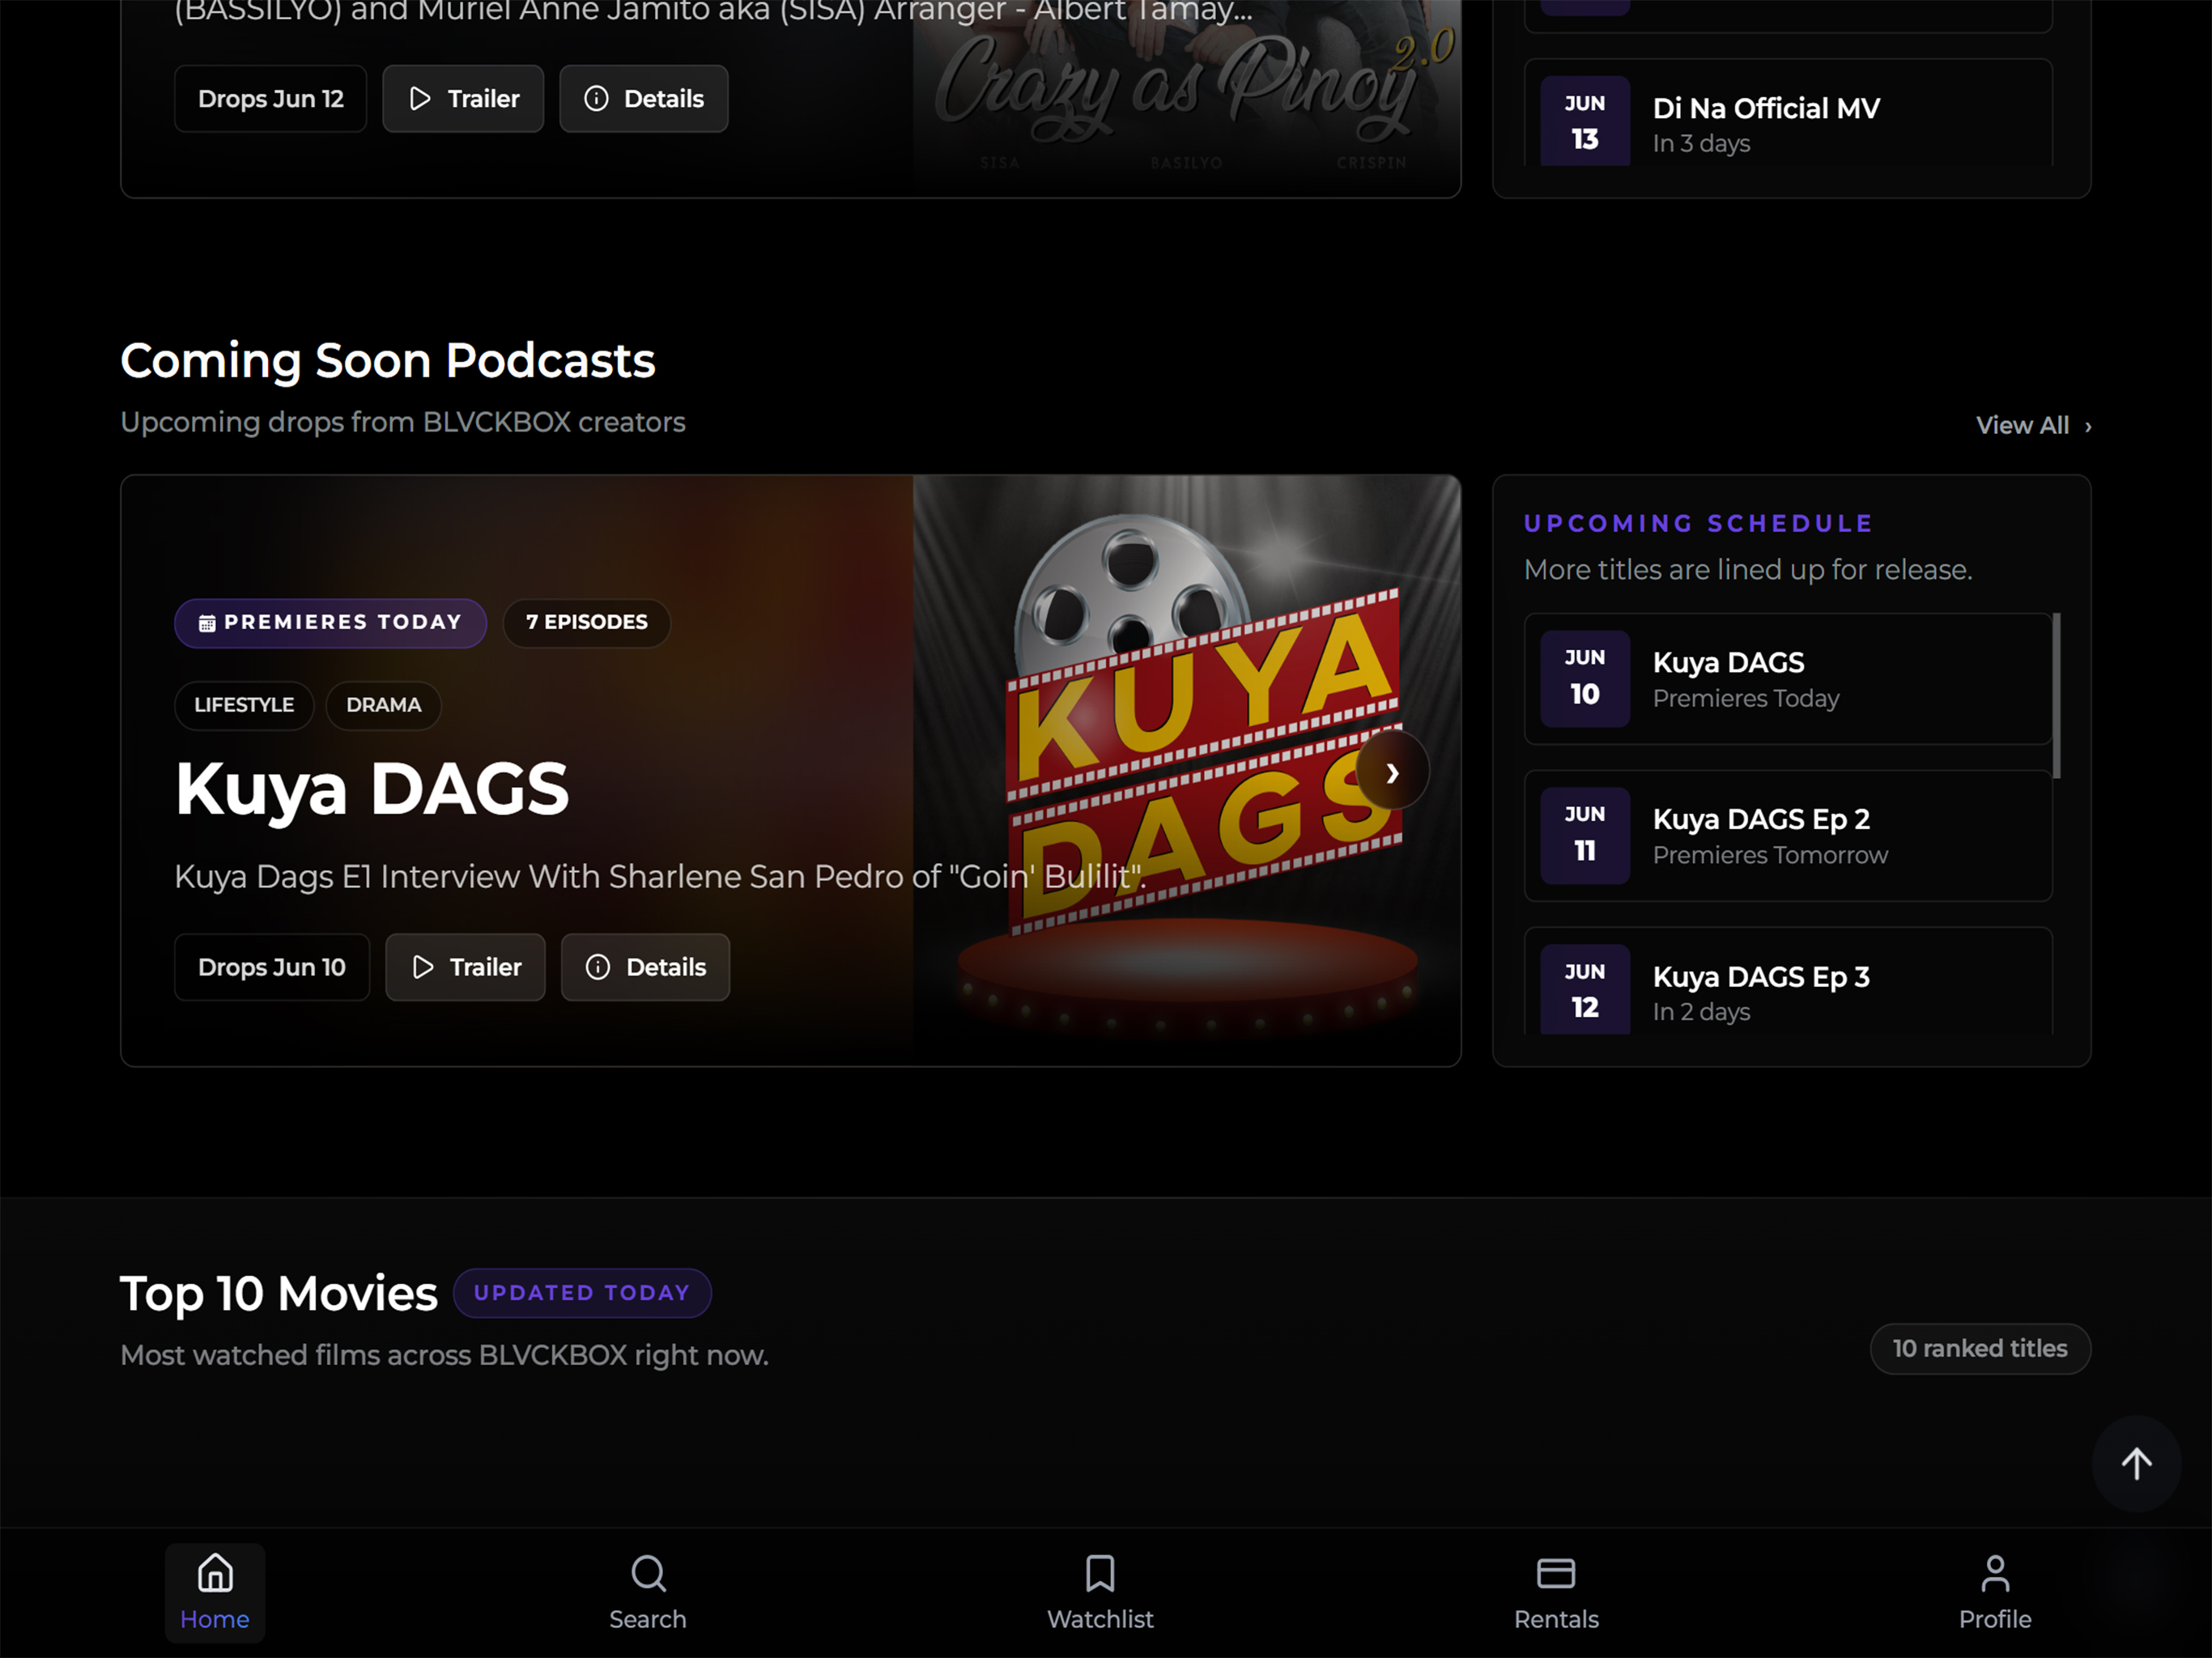
Task: Click the Drops Jun 12 button
Action: pyautogui.click(x=271, y=99)
